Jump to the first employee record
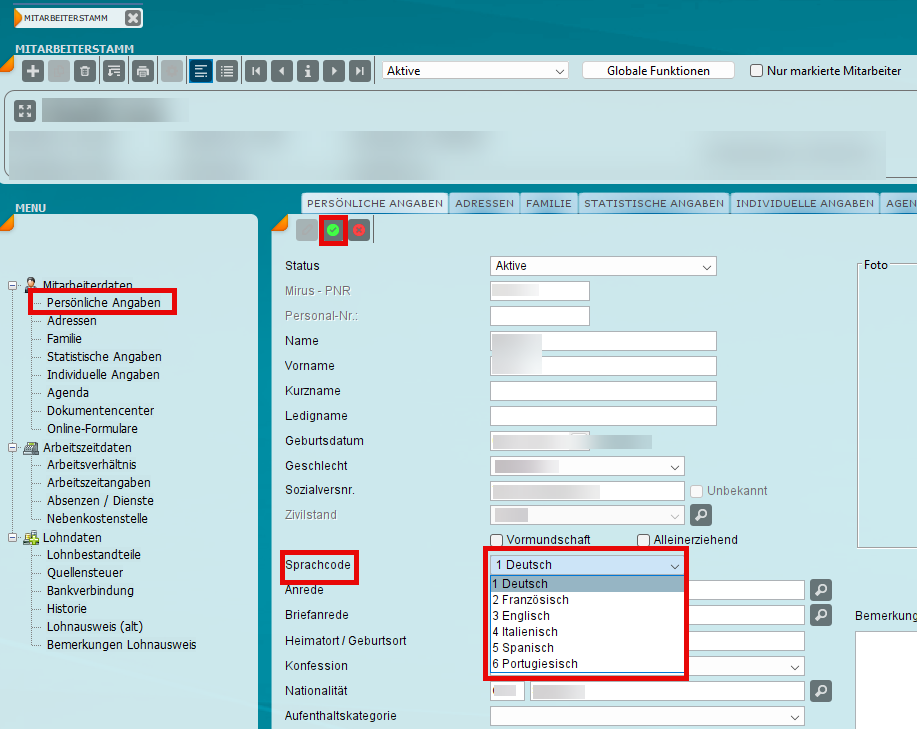Image resolution: width=917 pixels, height=729 pixels. (x=257, y=71)
